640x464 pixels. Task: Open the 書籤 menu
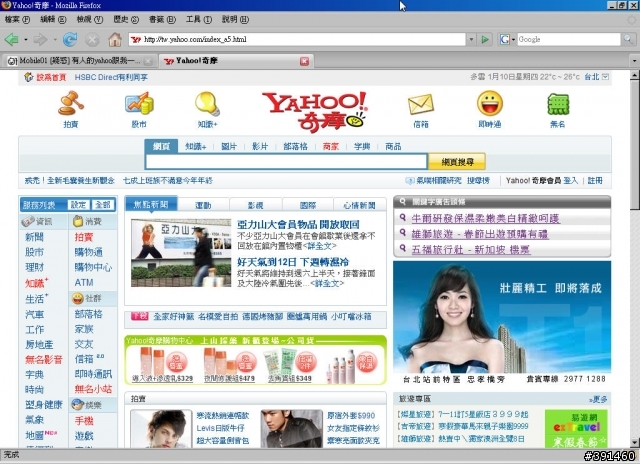click(x=162, y=19)
